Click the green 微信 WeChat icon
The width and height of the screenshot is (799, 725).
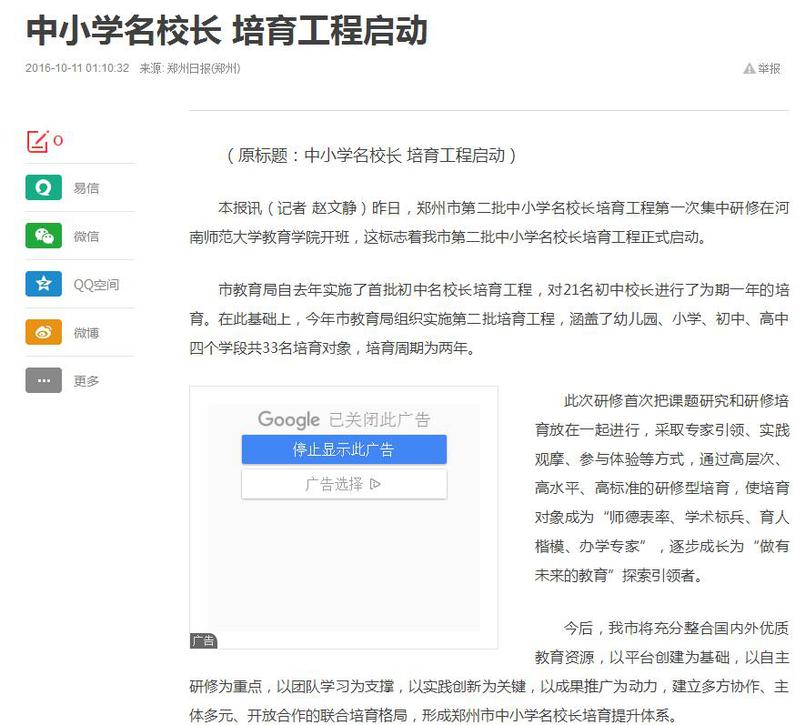click(43, 236)
